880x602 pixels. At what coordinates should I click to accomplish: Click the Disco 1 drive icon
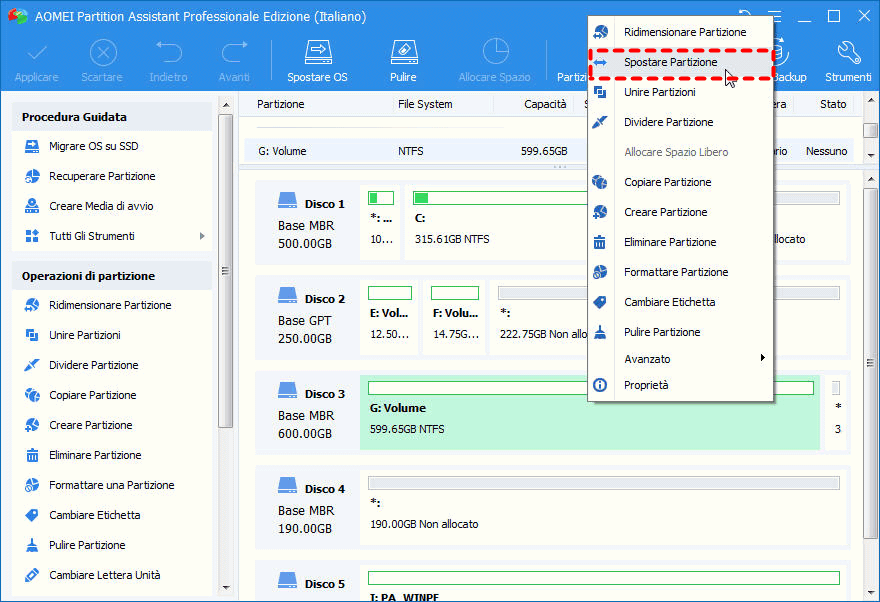[287, 199]
